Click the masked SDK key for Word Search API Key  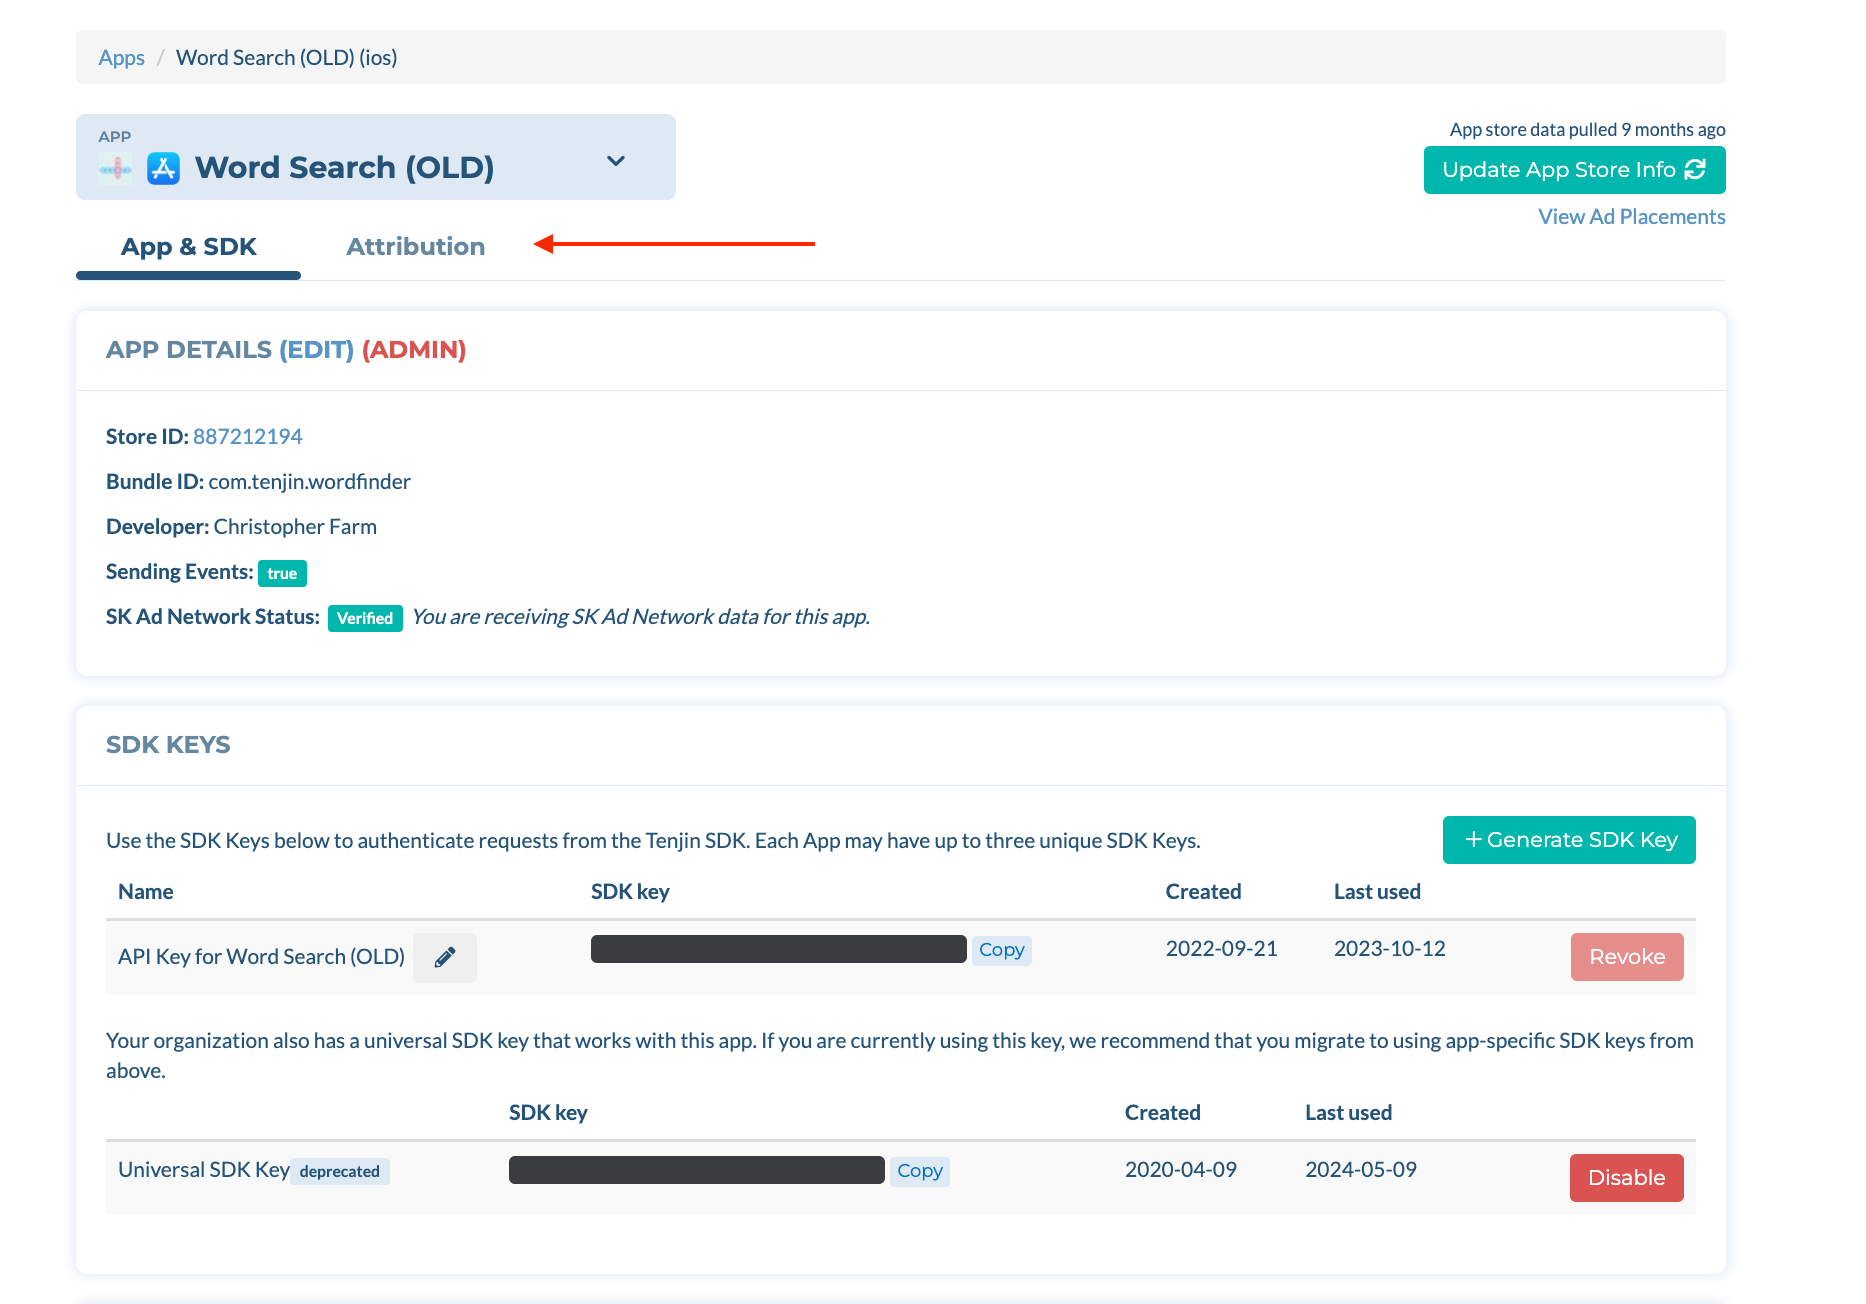779,949
